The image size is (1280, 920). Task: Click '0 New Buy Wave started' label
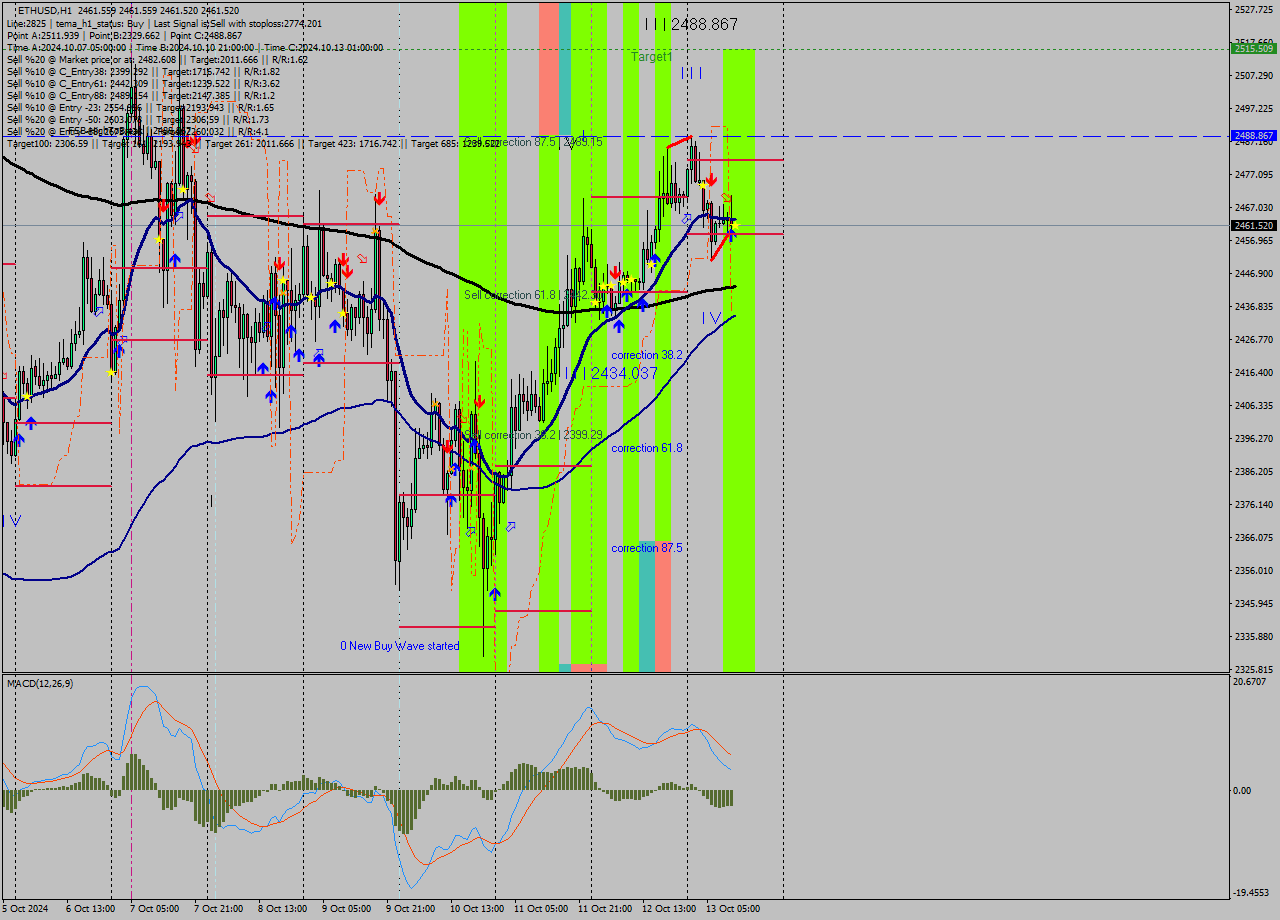(x=400, y=646)
